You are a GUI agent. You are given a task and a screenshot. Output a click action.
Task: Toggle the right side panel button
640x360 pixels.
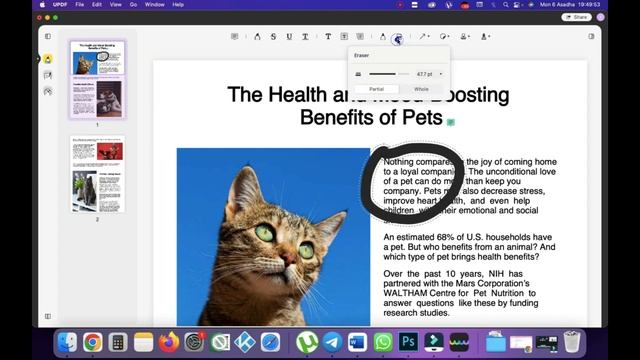pyautogui.click(x=591, y=36)
